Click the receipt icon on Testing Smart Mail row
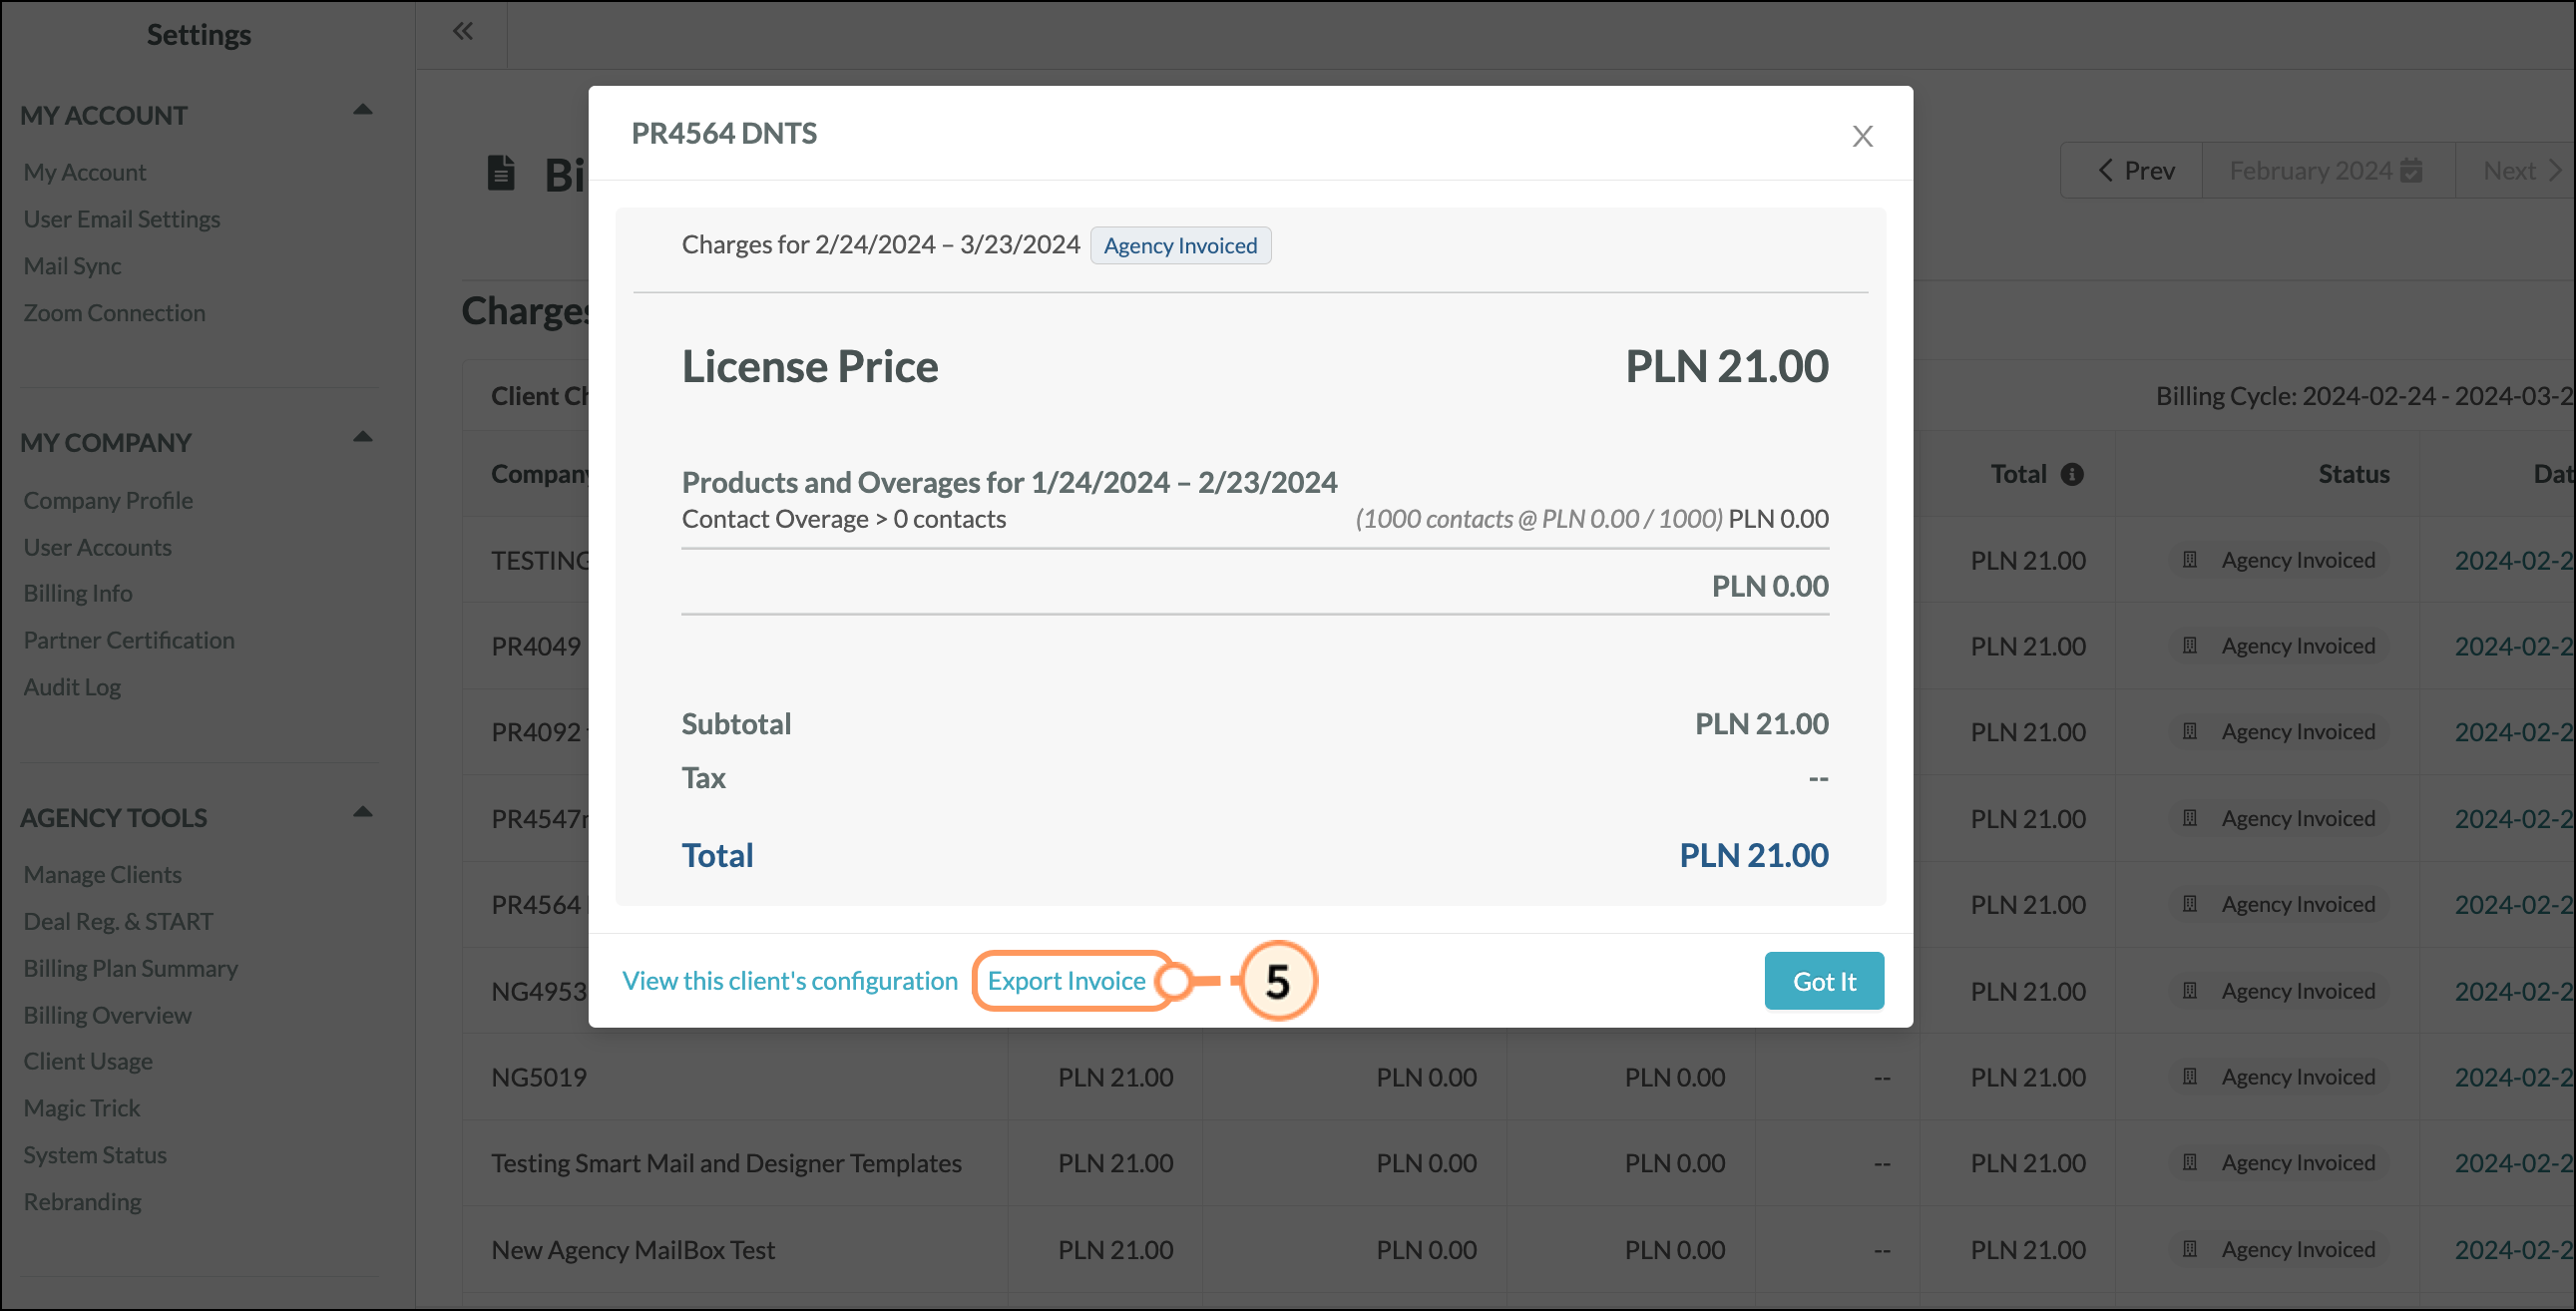The image size is (2576, 1311). [x=2190, y=1162]
